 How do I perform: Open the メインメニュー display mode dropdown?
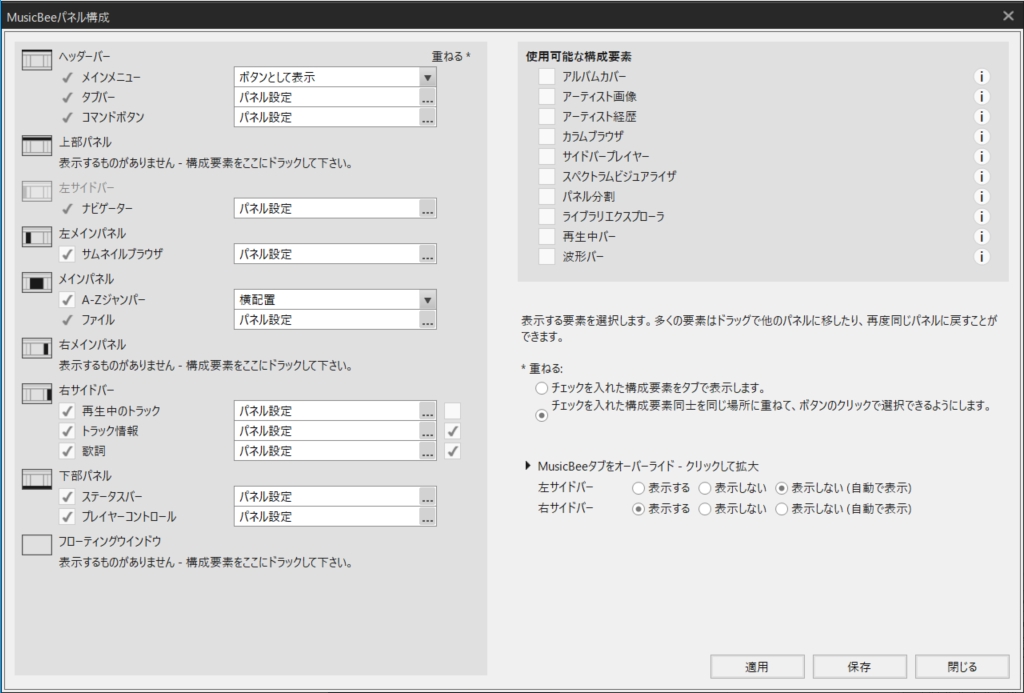click(x=427, y=77)
